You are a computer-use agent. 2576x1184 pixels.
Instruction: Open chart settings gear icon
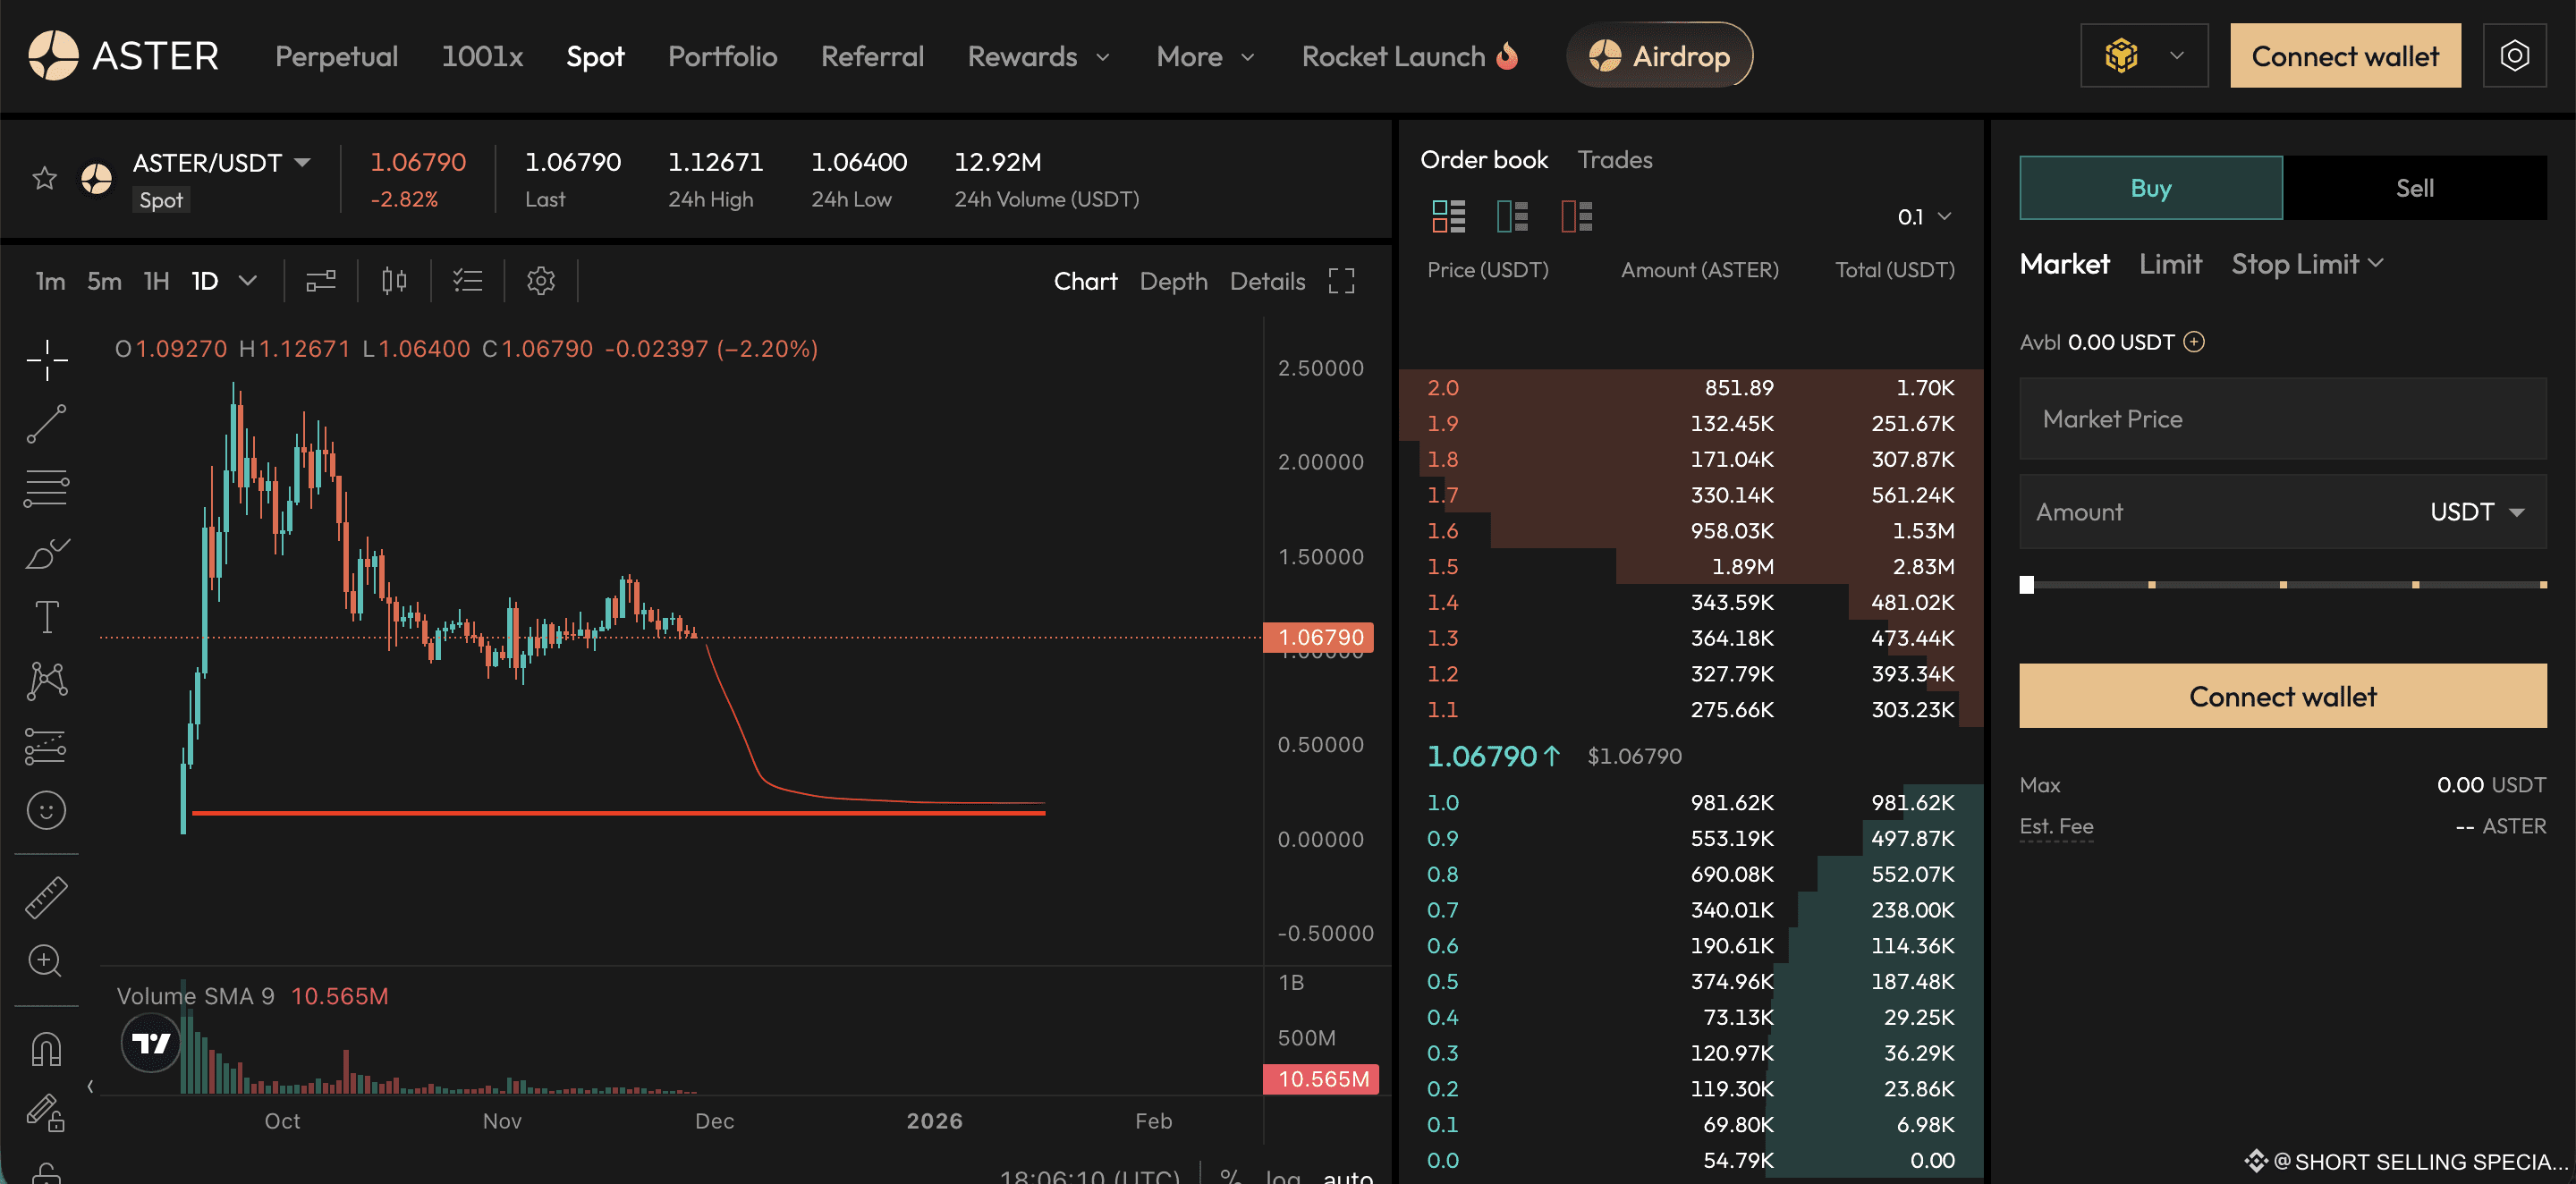point(541,281)
